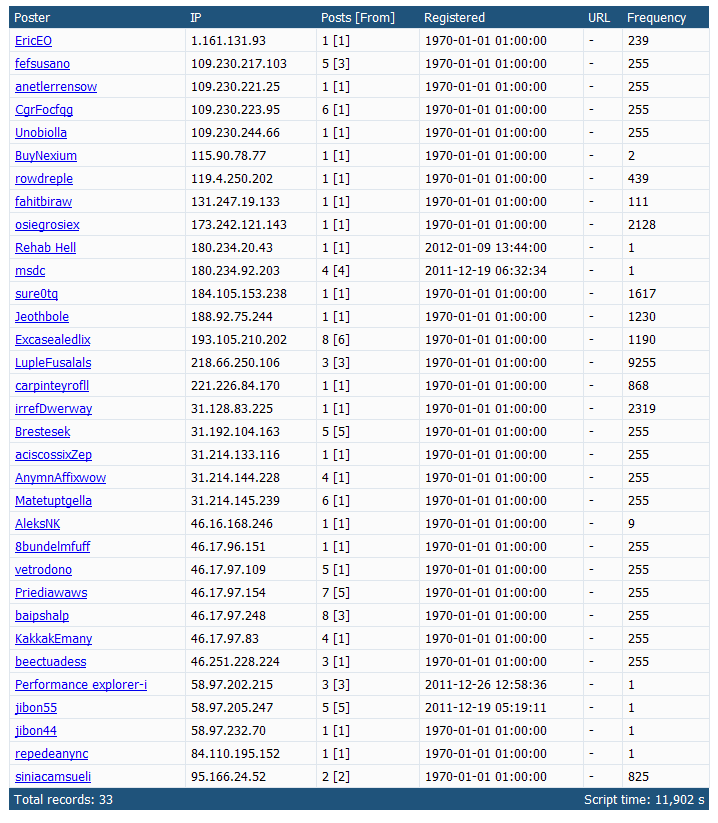Select the siniacamsueli poster link
Viewport: 718px width, 823px height.
click(53, 776)
